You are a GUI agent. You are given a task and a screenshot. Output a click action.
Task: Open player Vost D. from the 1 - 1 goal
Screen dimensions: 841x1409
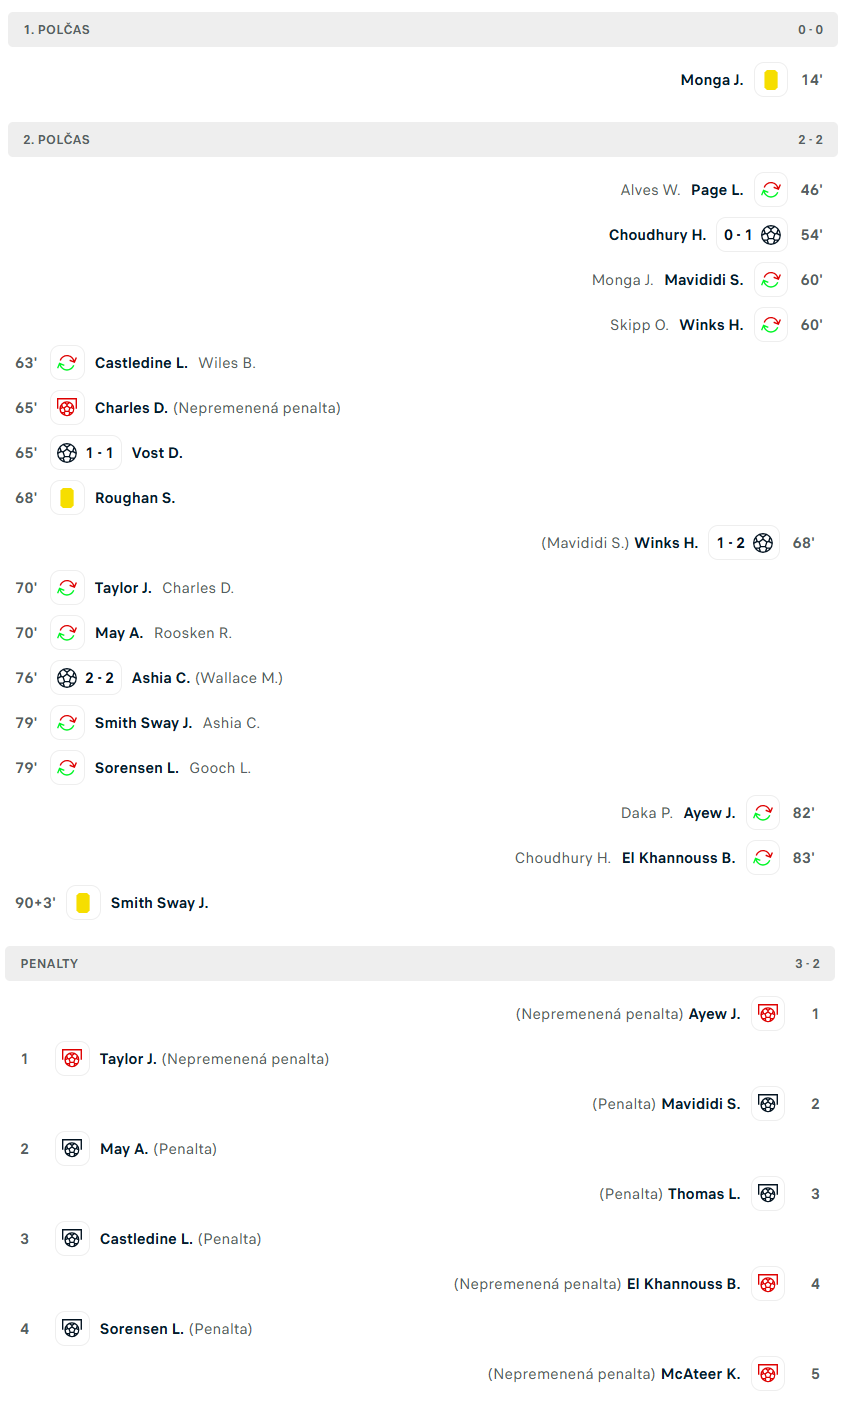pyautogui.click(x=157, y=453)
